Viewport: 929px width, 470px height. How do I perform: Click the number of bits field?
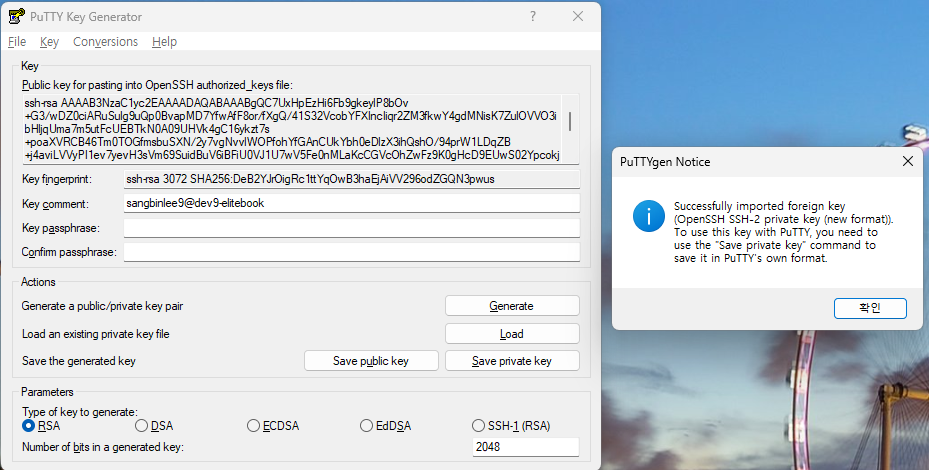click(526, 447)
